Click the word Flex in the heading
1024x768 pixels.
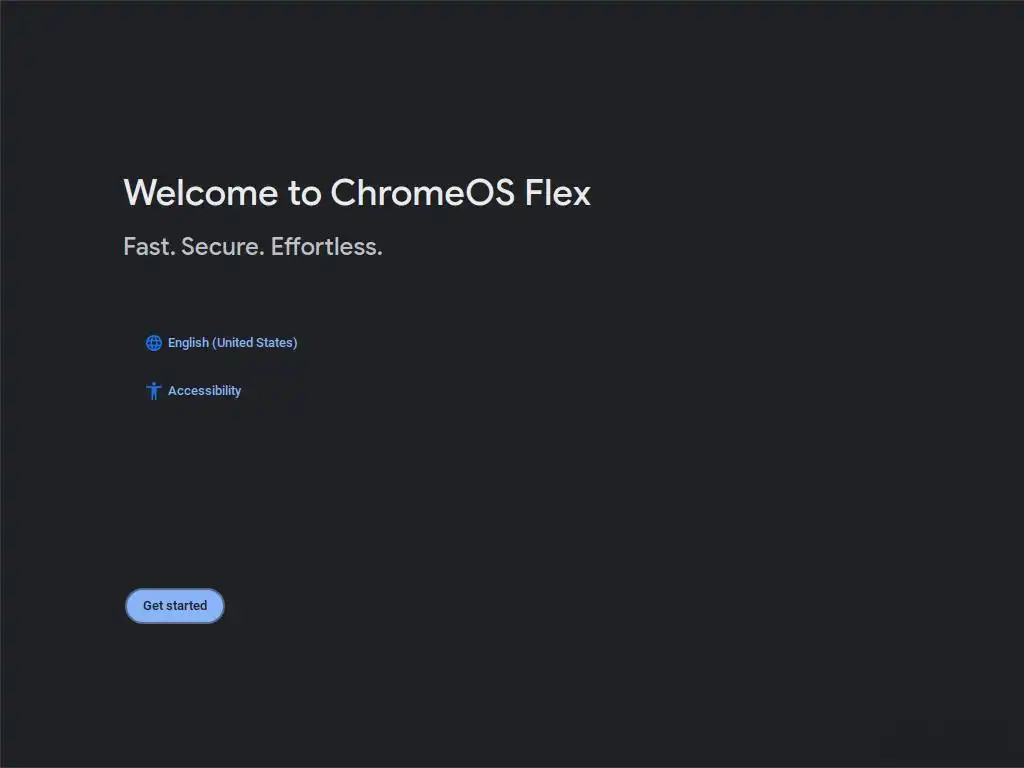(x=558, y=192)
